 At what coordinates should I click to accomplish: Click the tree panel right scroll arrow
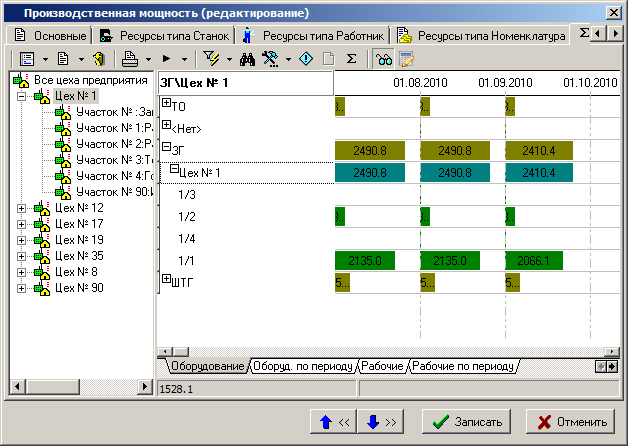145,387
